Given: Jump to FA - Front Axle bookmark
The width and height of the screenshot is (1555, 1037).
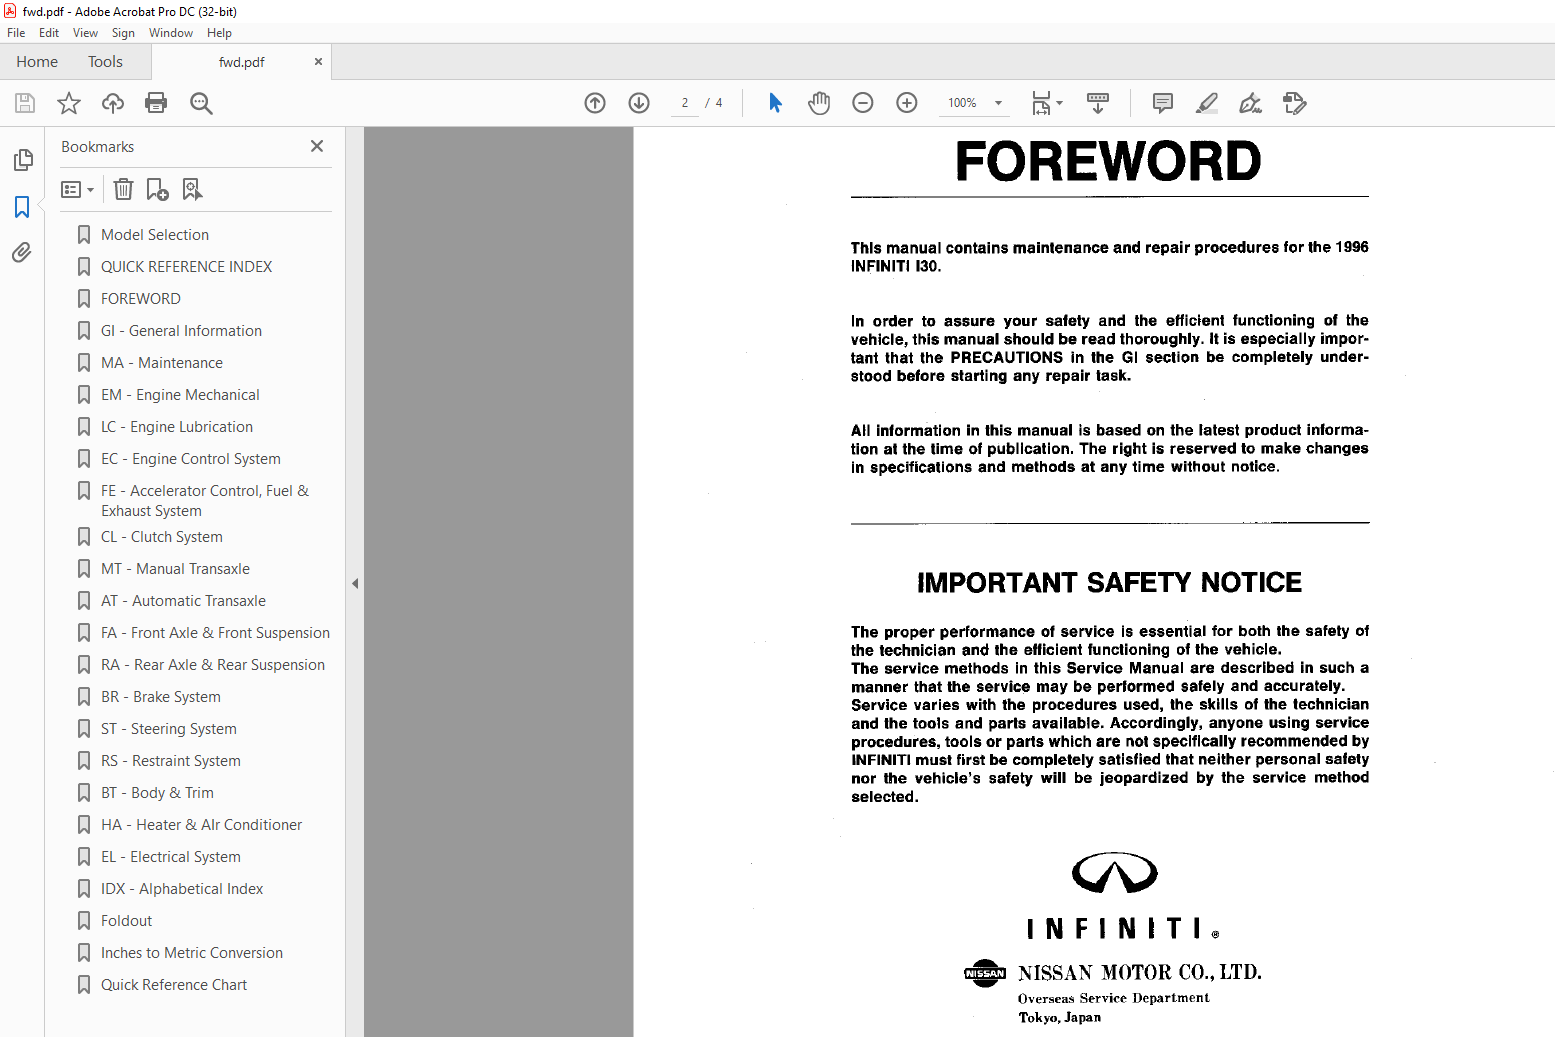Looking at the screenshot, I should (x=215, y=633).
